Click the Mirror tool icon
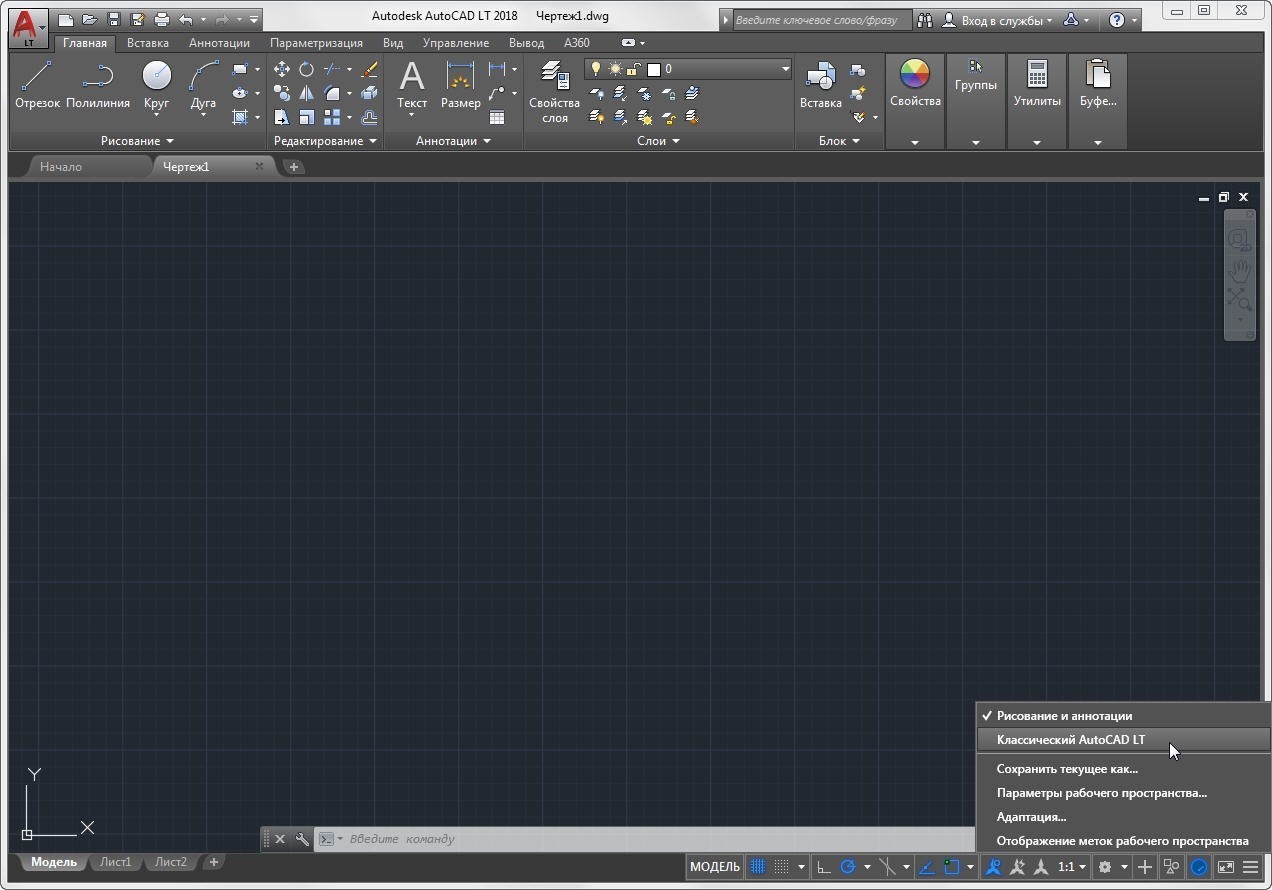1272x890 pixels. point(306,93)
